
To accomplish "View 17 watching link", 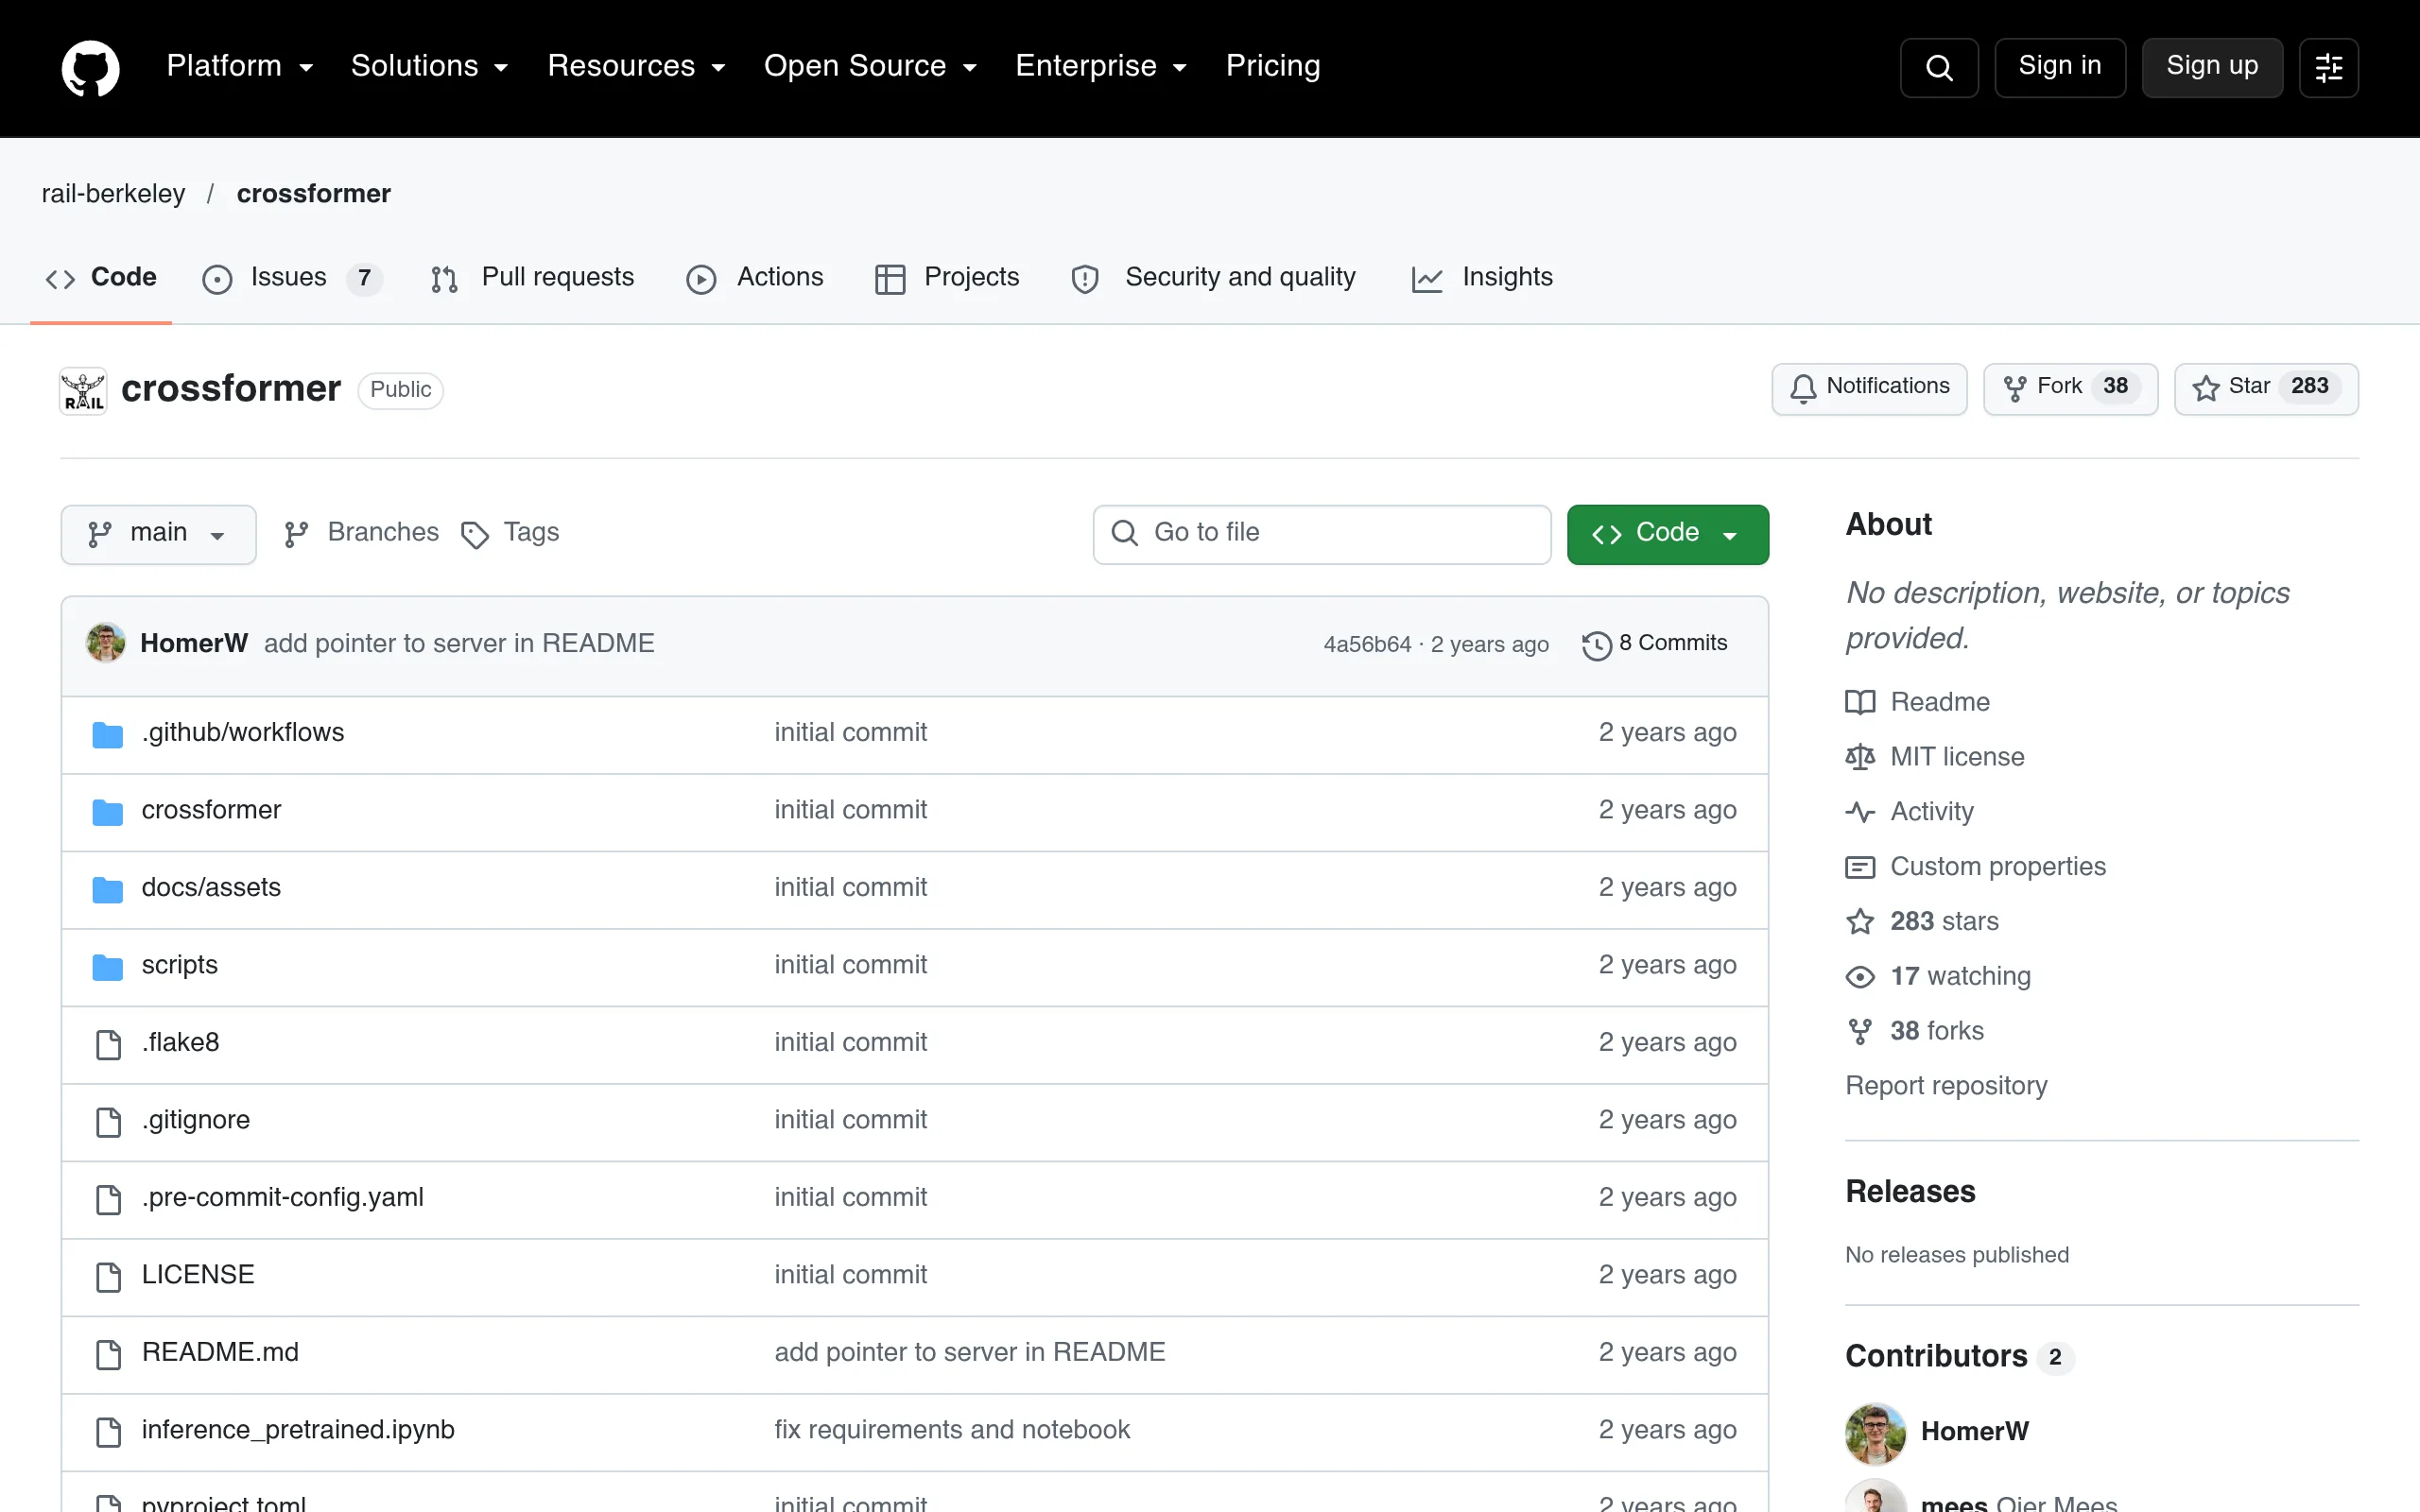I will point(1938,976).
